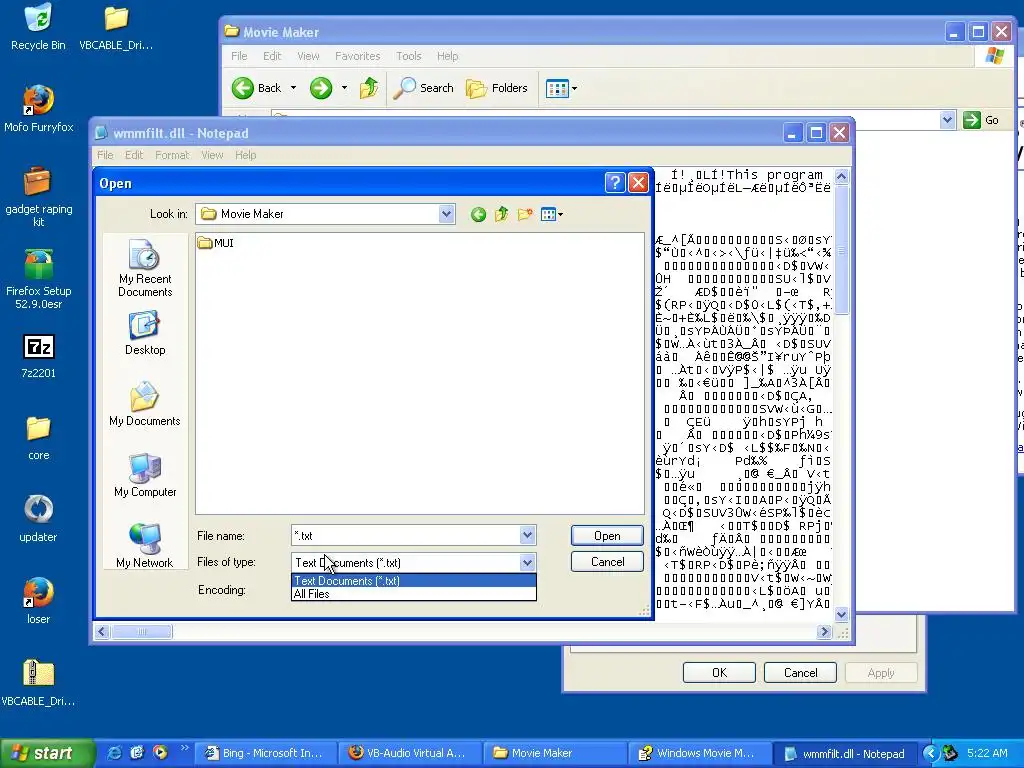Image resolution: width=1024 pixels, height=768 pixels.
Task: Expand the explorer address bar dropdown
Action: (x=948, y=120)
